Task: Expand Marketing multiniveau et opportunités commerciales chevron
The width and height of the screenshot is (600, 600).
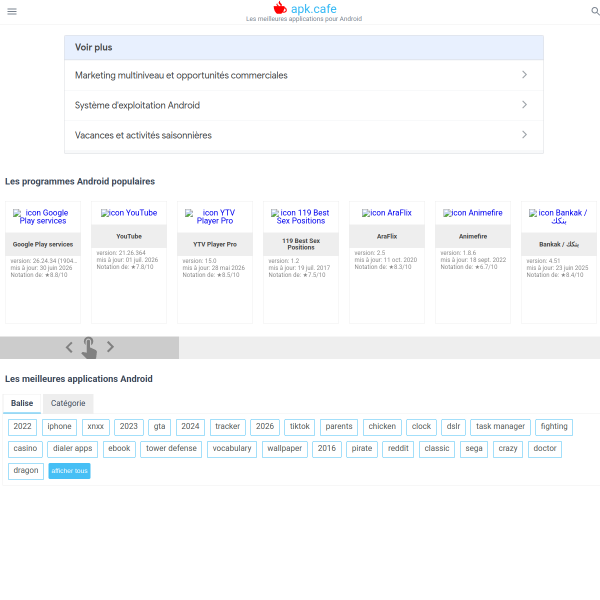Action: click(x=524, y=75)
